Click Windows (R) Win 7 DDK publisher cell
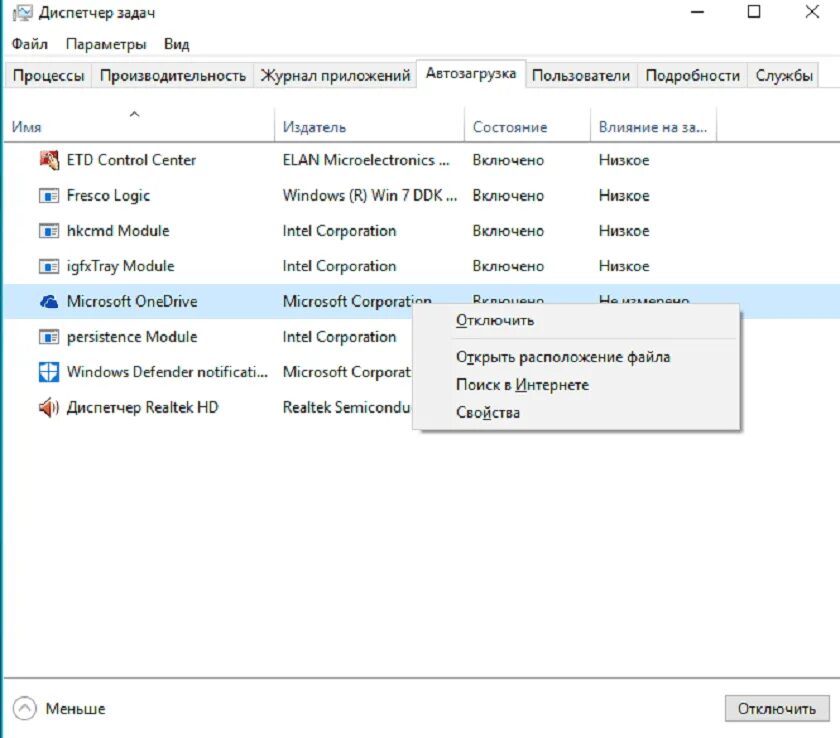 point(370,195)
